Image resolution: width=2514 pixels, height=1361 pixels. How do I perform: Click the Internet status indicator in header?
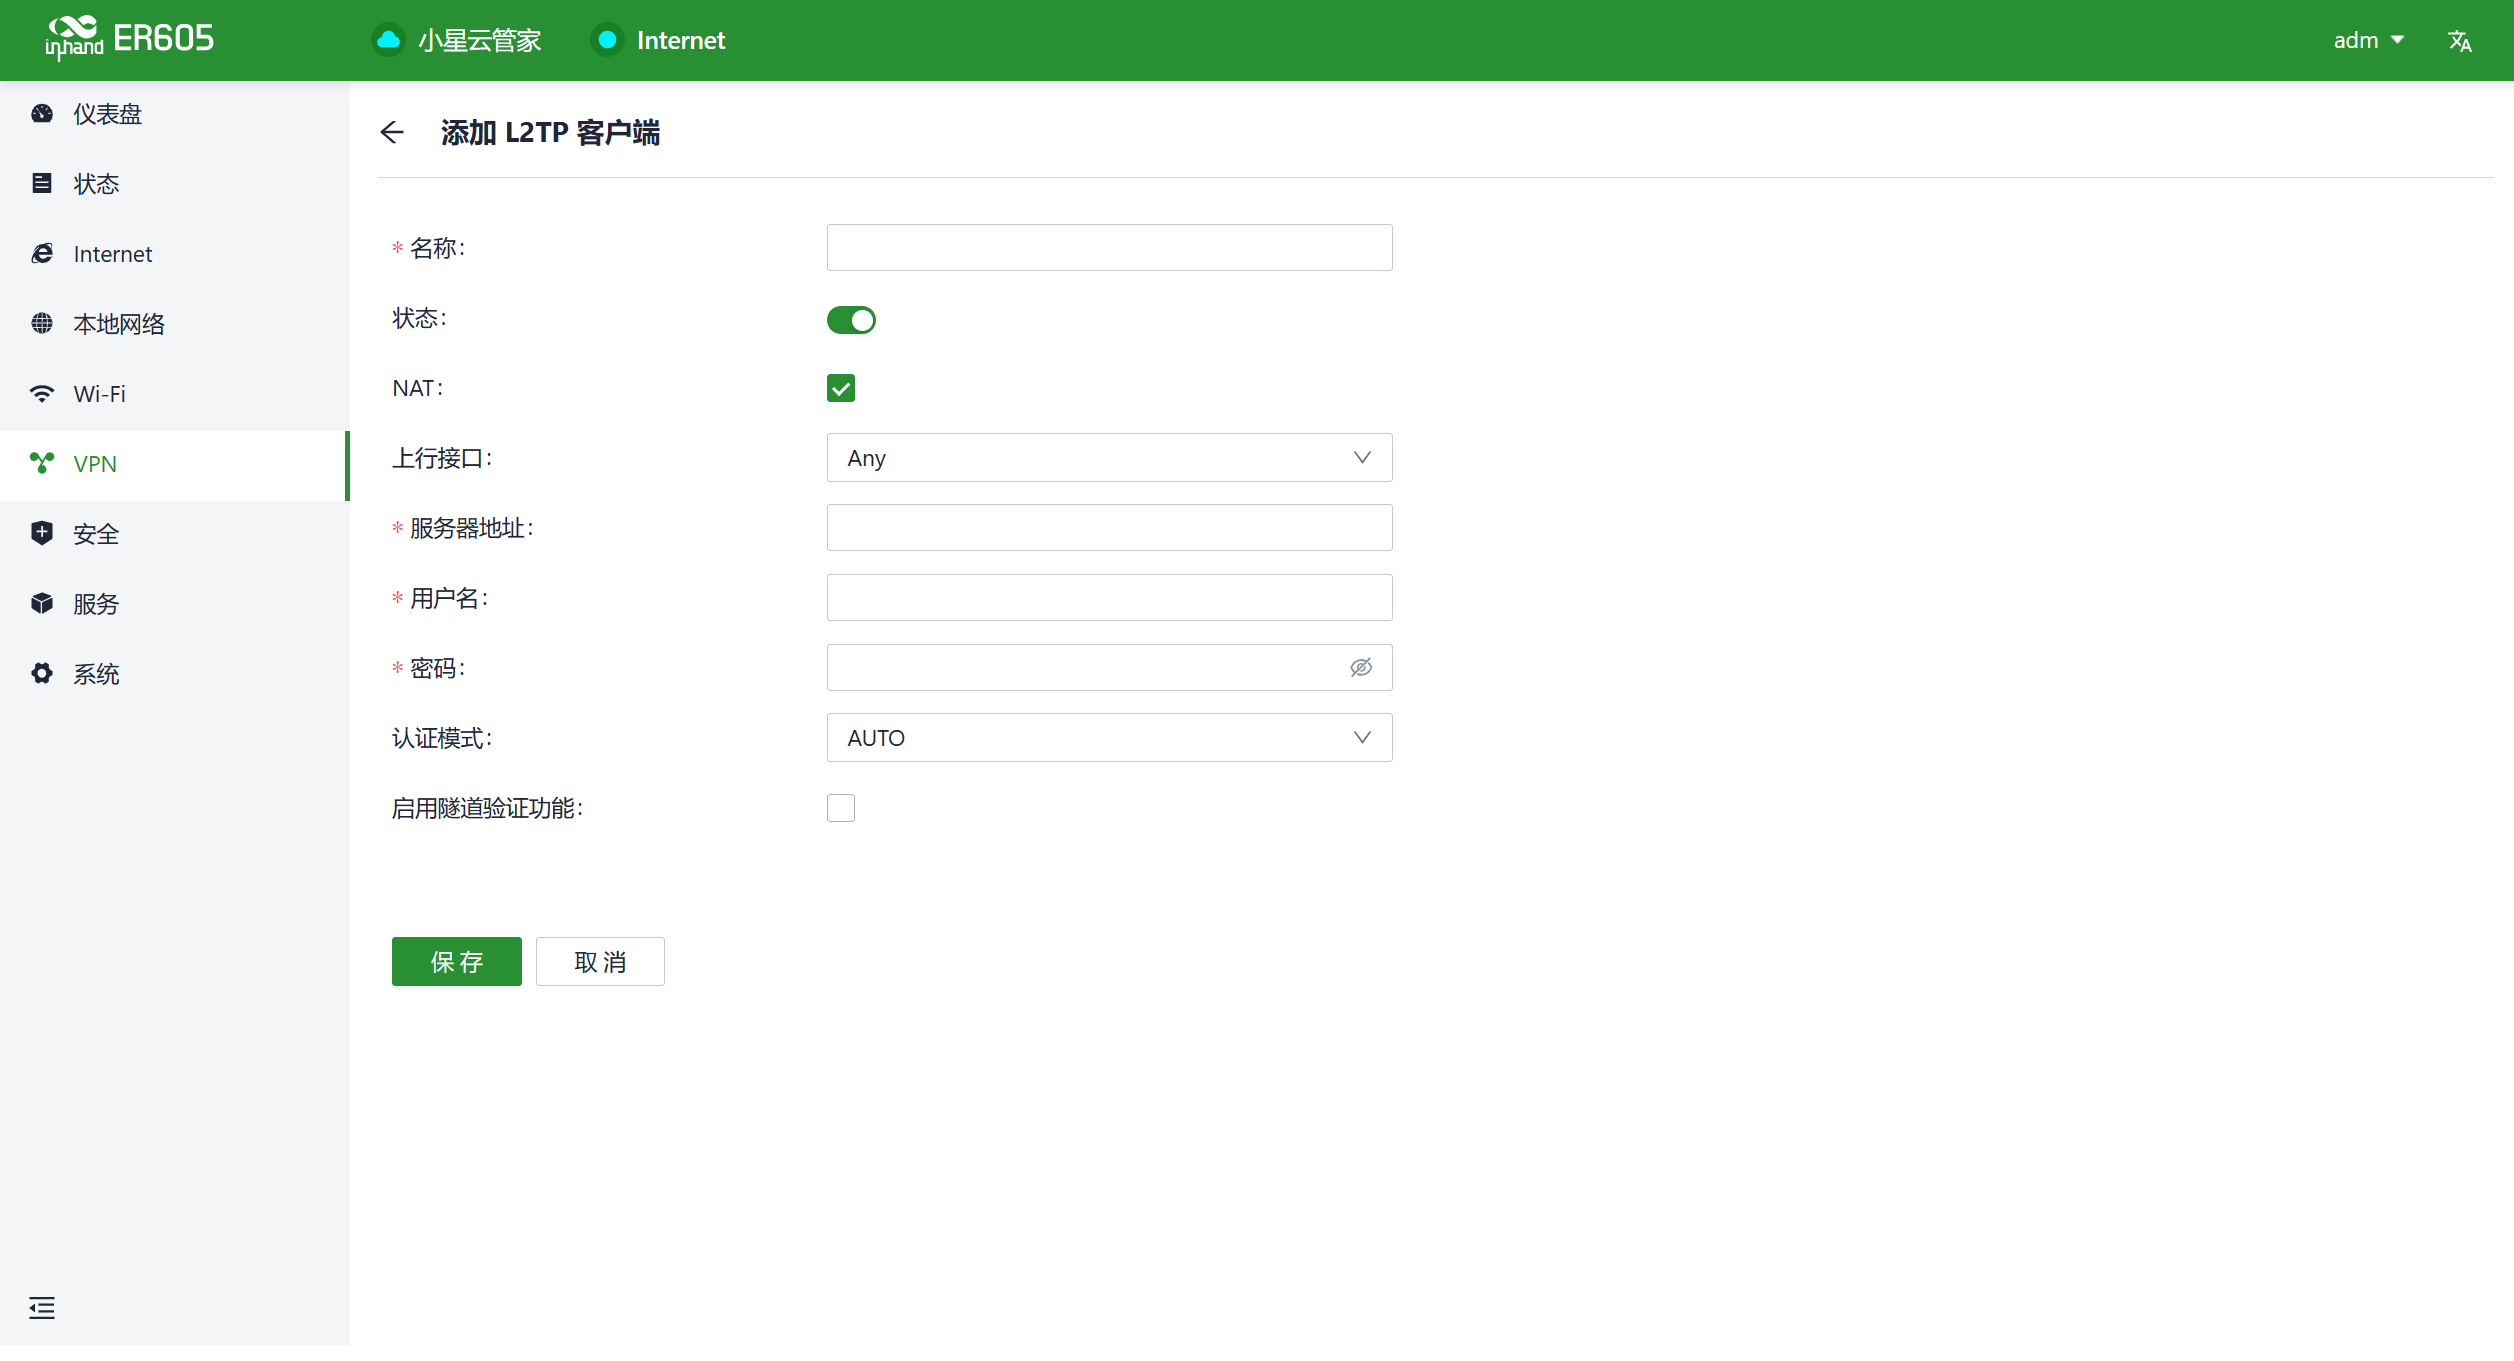coord(607,40)
